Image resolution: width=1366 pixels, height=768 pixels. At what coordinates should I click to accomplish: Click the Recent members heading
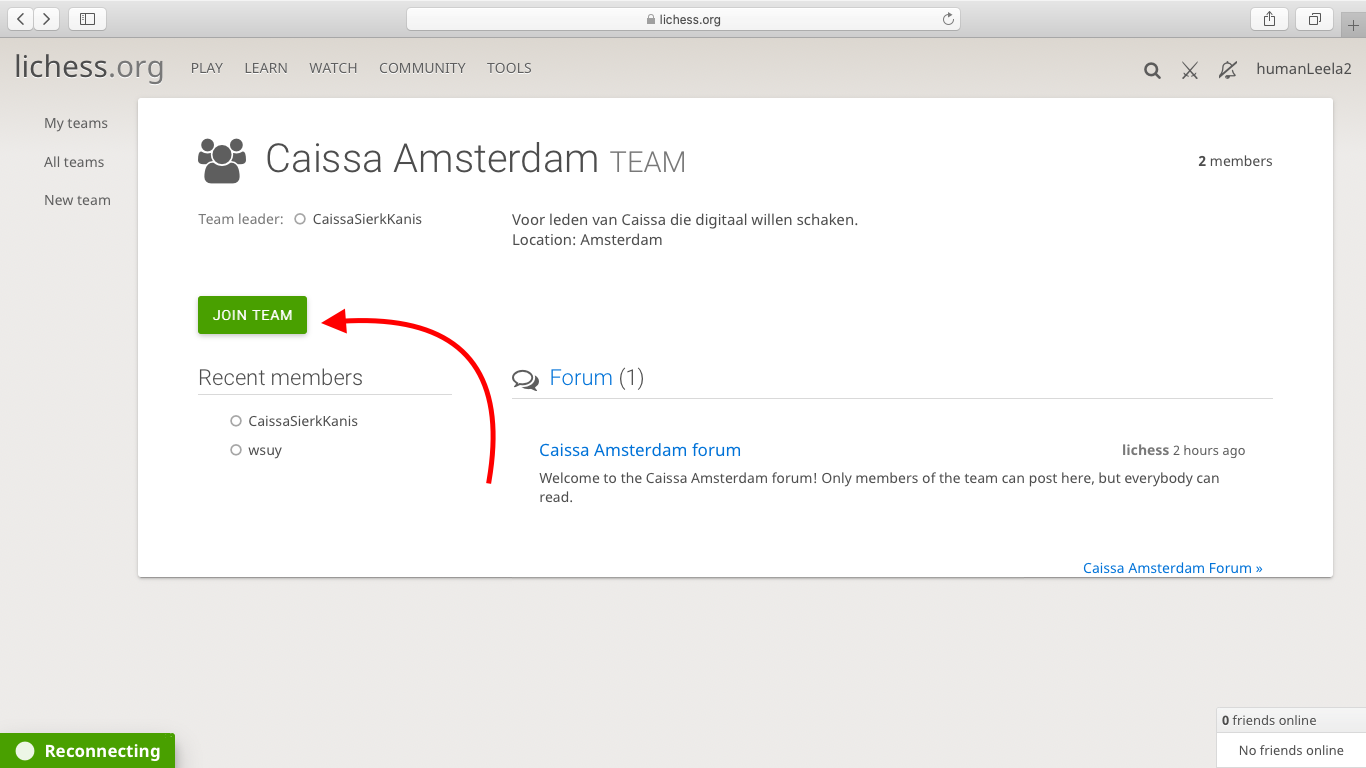(280, 378)
